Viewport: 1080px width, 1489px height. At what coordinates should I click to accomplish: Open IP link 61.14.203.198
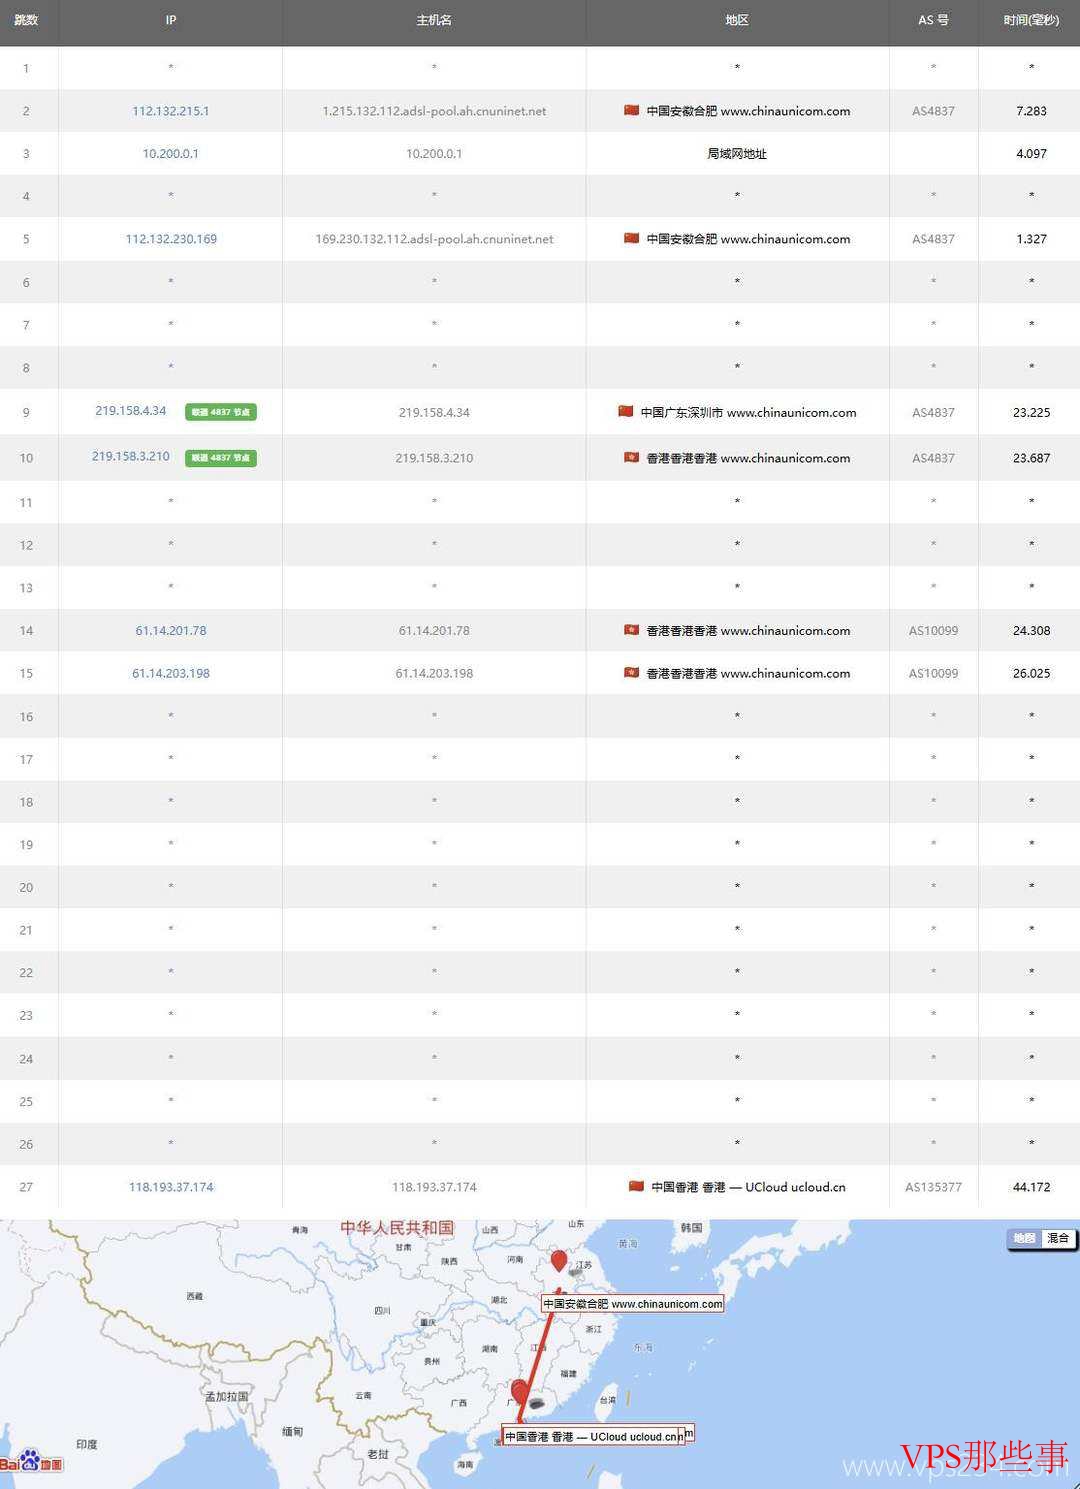pos(171,674)
